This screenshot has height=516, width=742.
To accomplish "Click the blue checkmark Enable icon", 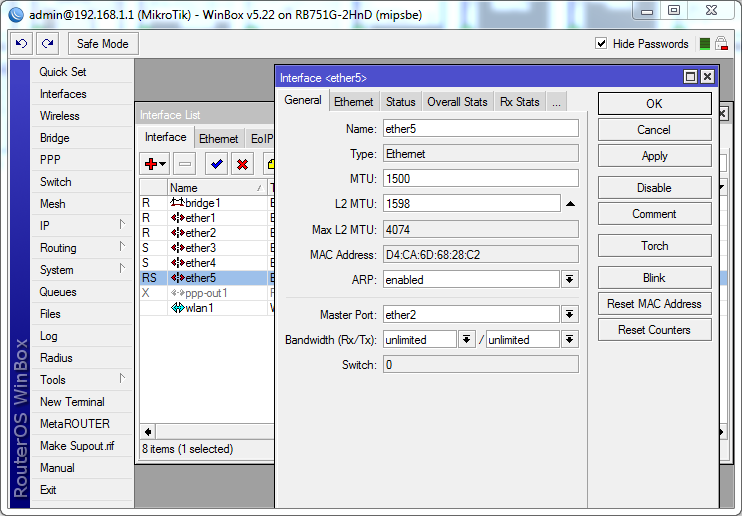I will [x=217, y=164].
